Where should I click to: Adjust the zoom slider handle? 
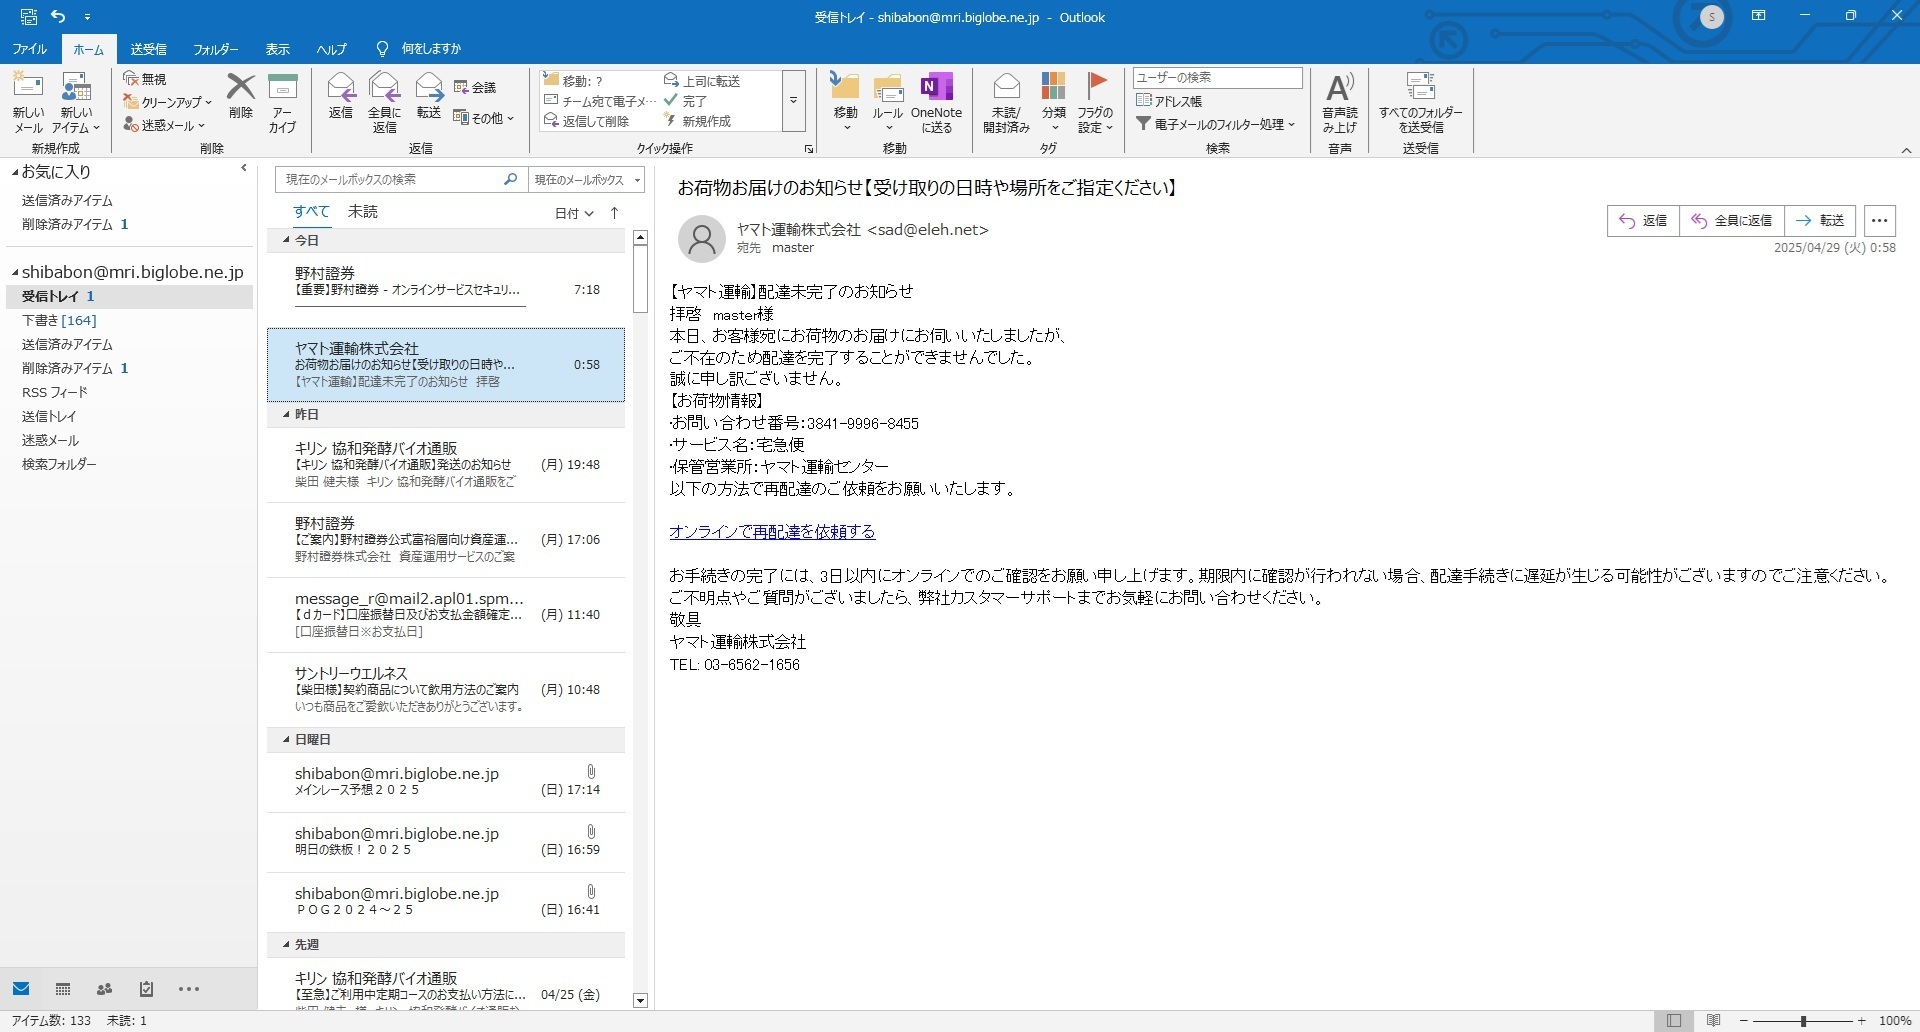point(1803,1021)
